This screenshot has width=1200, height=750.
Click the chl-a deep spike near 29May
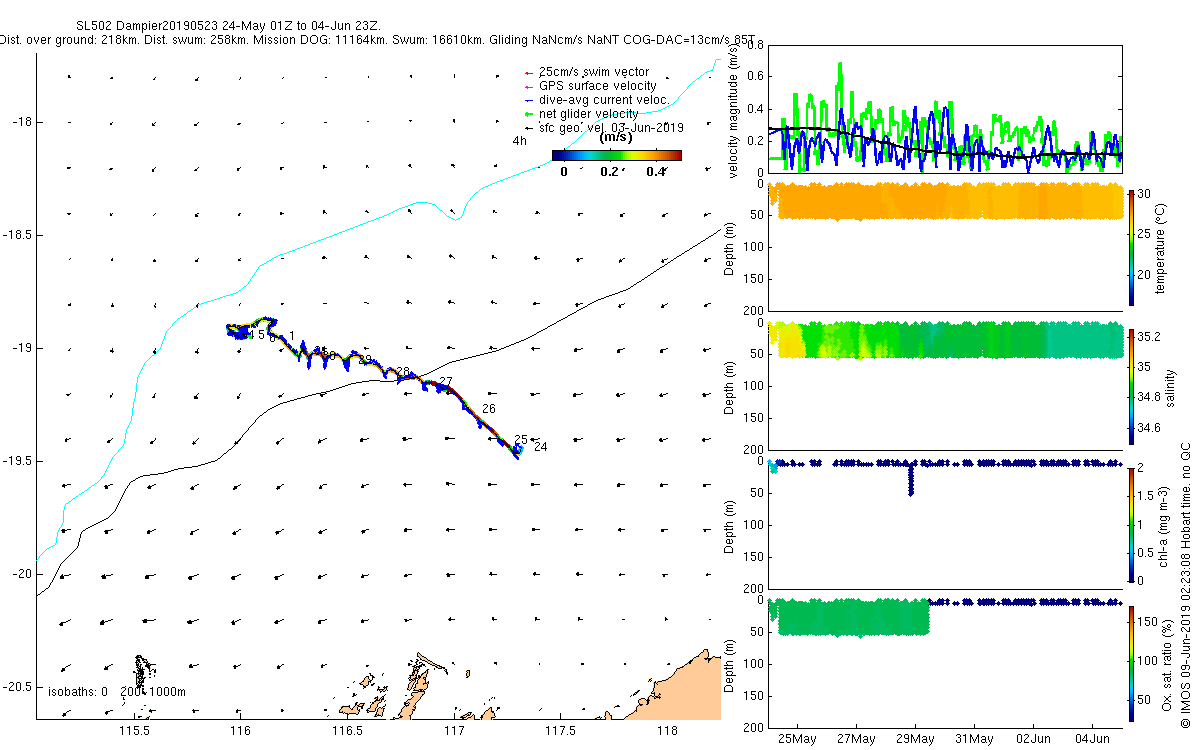911,479
